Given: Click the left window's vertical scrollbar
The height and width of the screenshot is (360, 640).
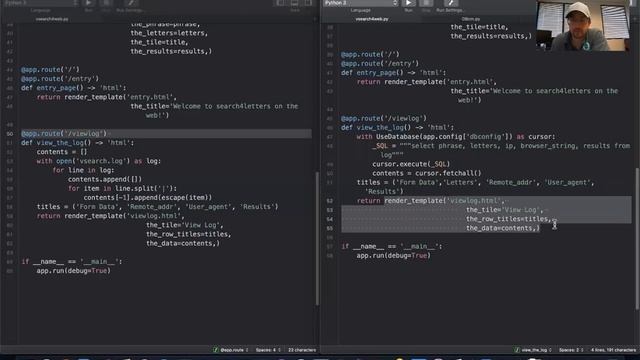Looking at the screenshot, I should point(317,238).
